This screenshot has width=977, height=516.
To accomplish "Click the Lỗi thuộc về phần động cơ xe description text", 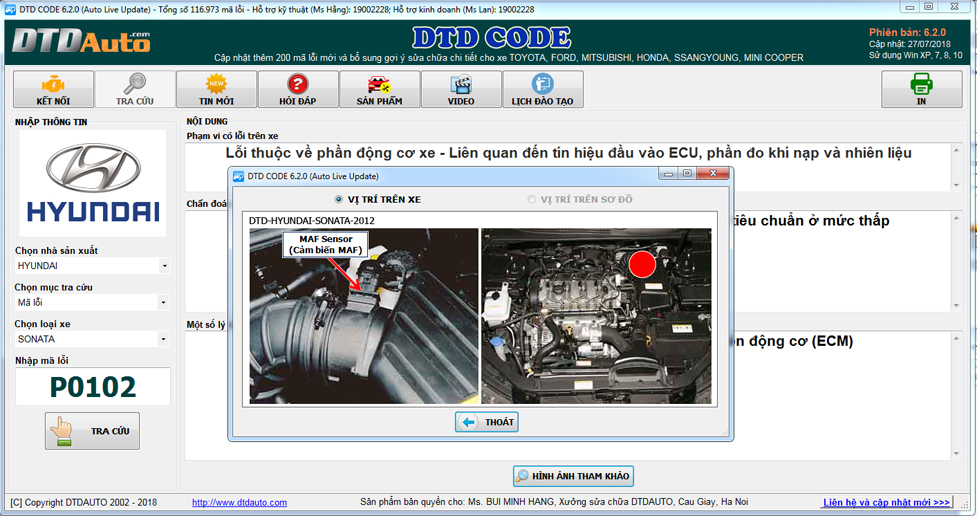I will pyautogui.click(x=568, y=153).
